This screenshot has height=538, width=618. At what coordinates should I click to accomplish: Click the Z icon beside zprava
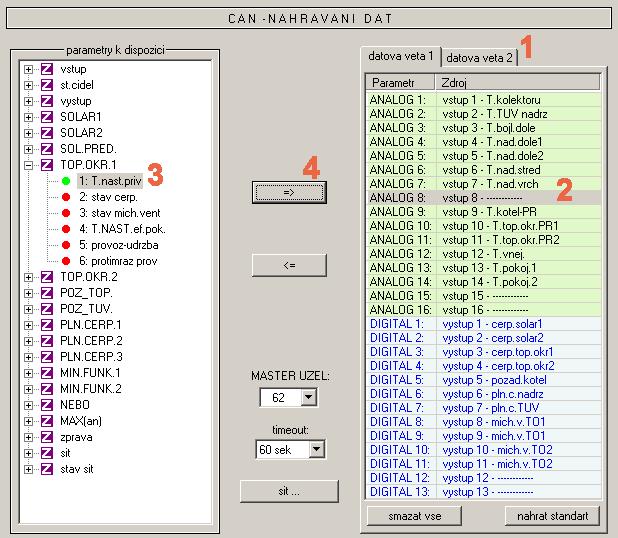tap(47, 437)
